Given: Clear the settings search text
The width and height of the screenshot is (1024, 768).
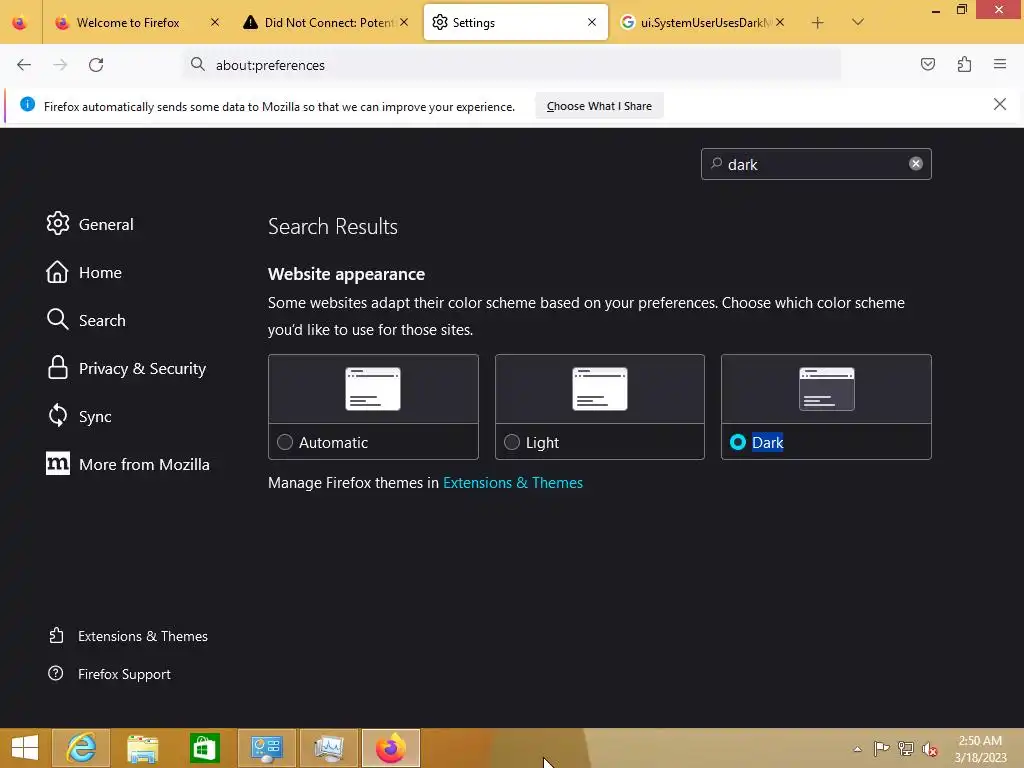Looking at the screenshot, I should point(916,164).
